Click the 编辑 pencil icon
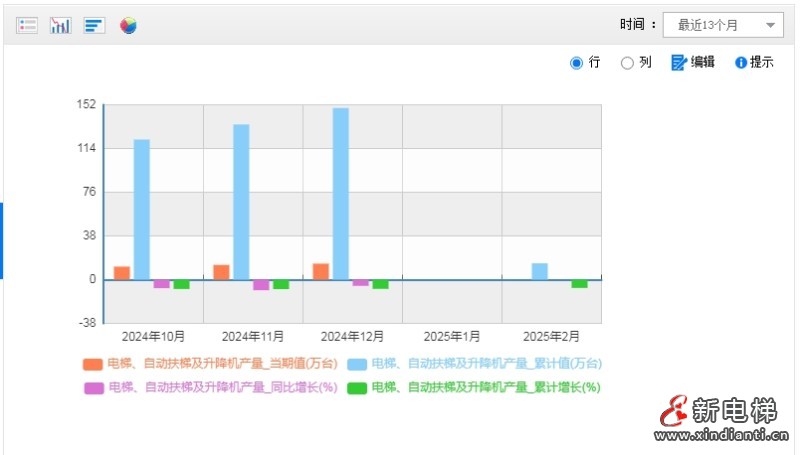 [x=679, y=62]
